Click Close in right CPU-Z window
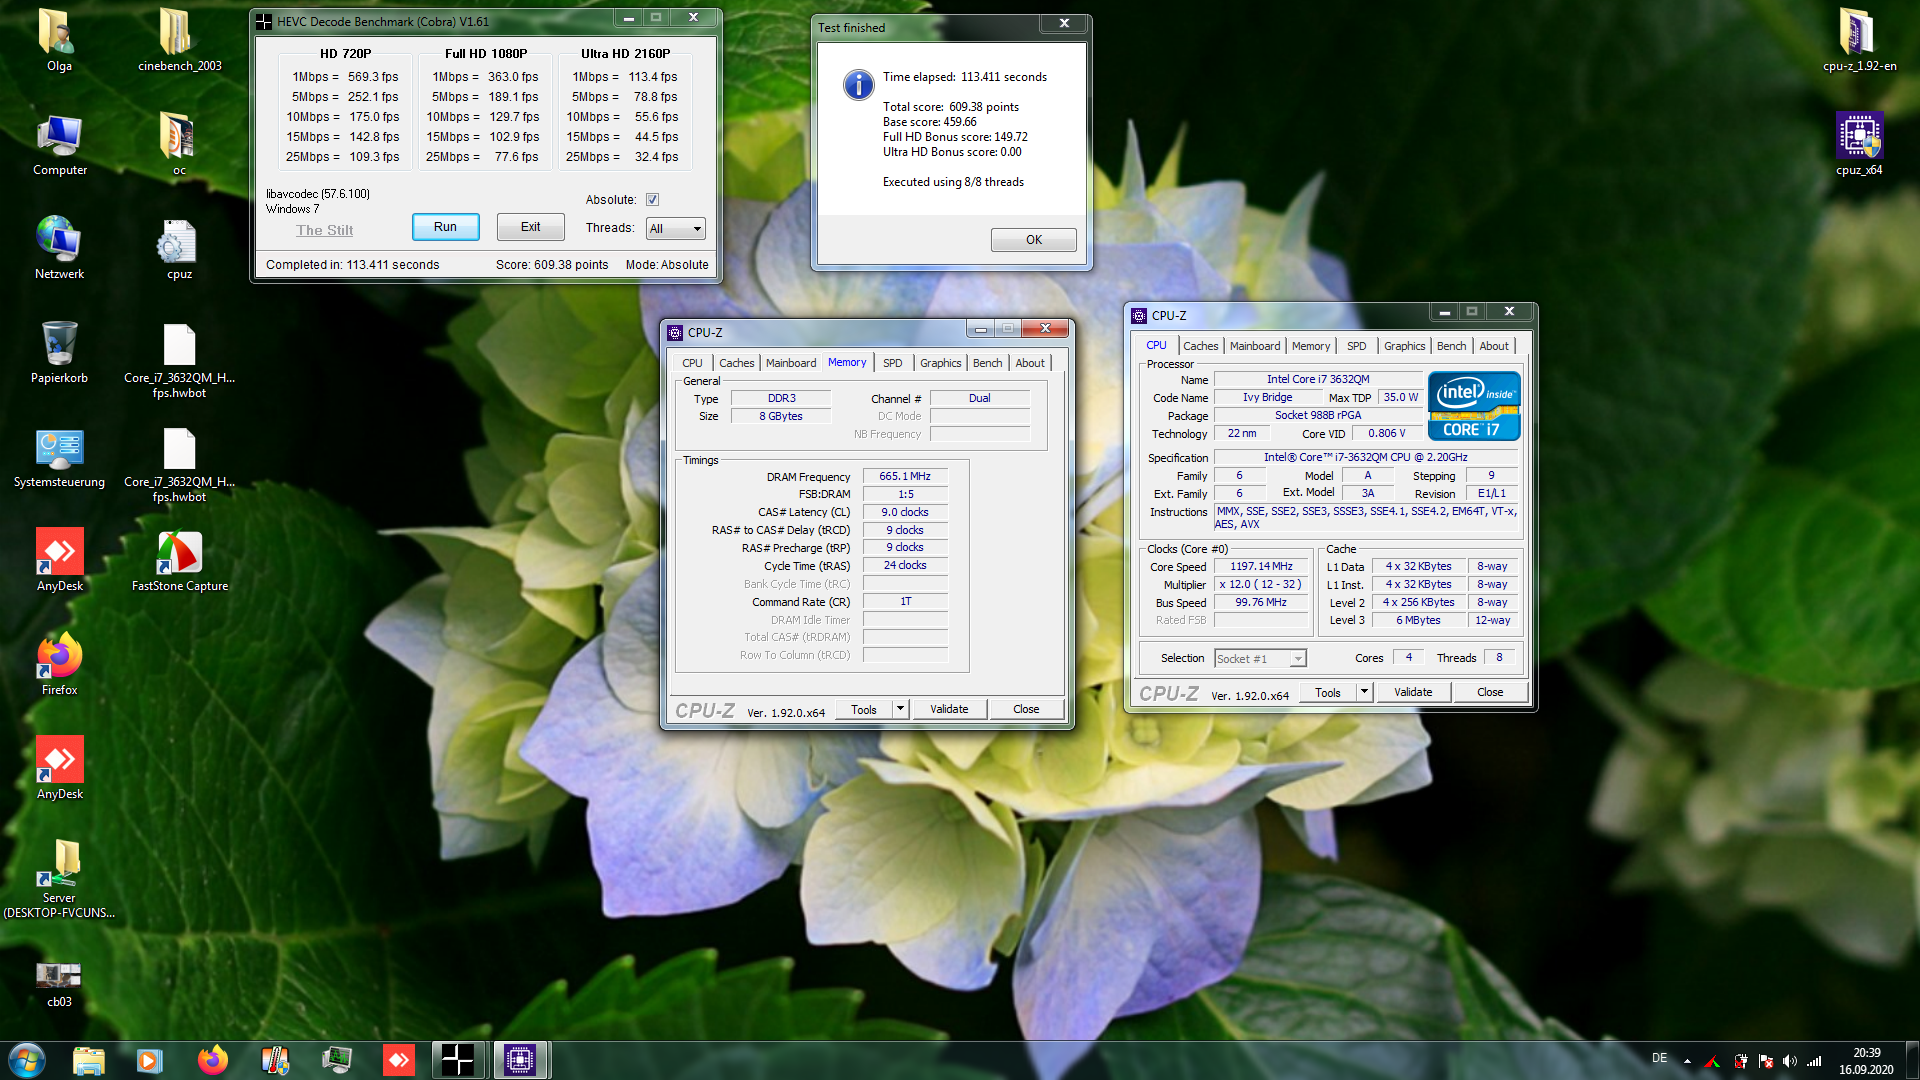This screenshot has height=1080, width=1920. pyautogui.click(x=1490, y=692)
